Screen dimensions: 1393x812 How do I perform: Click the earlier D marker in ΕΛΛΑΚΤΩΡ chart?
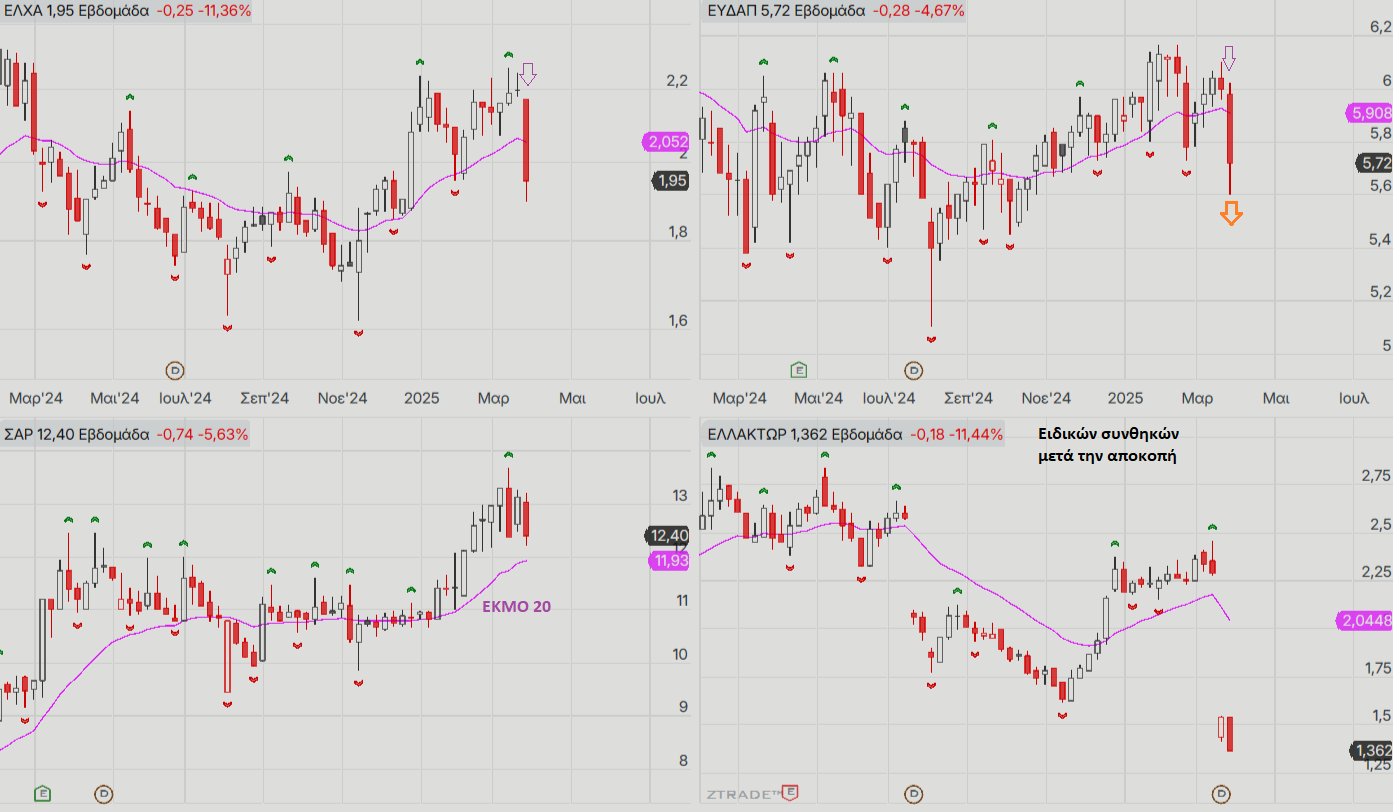click(x=913, y=793)
